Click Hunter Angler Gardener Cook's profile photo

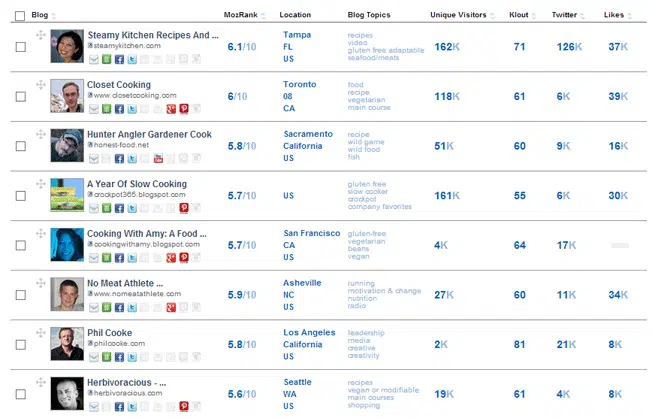66,146
